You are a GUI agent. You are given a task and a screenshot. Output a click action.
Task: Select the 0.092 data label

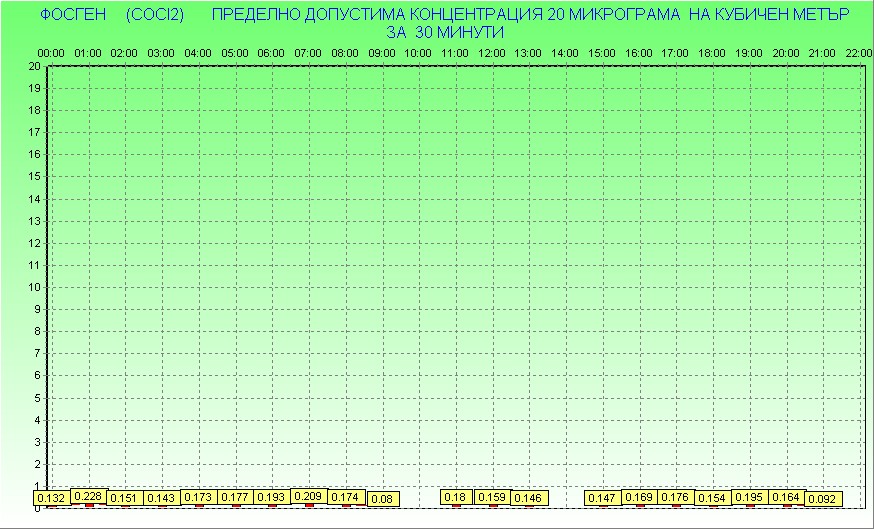tap(823, 499)
